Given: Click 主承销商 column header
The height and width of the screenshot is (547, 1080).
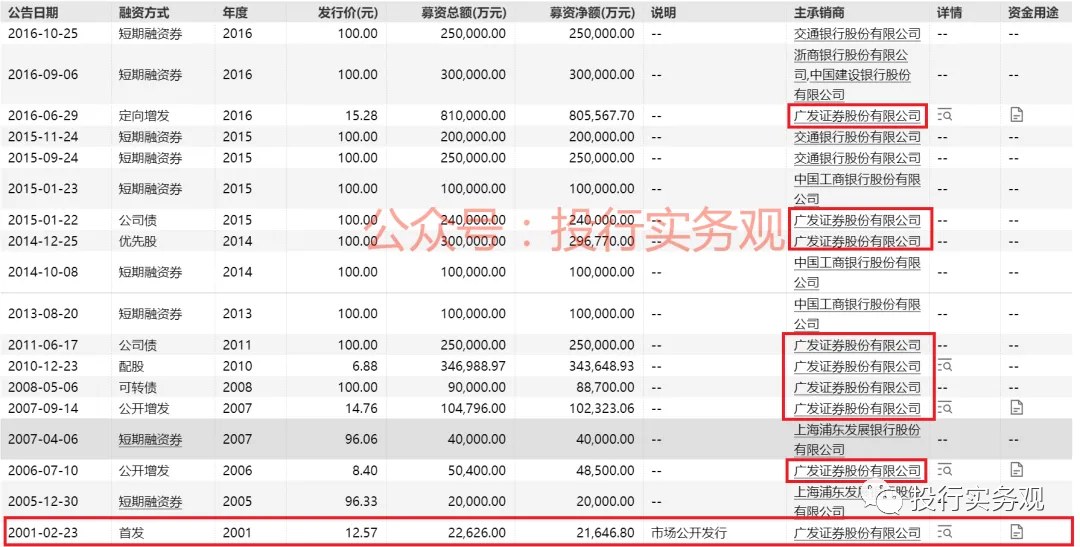Looking at the screenshot, I should click(819, 12).
